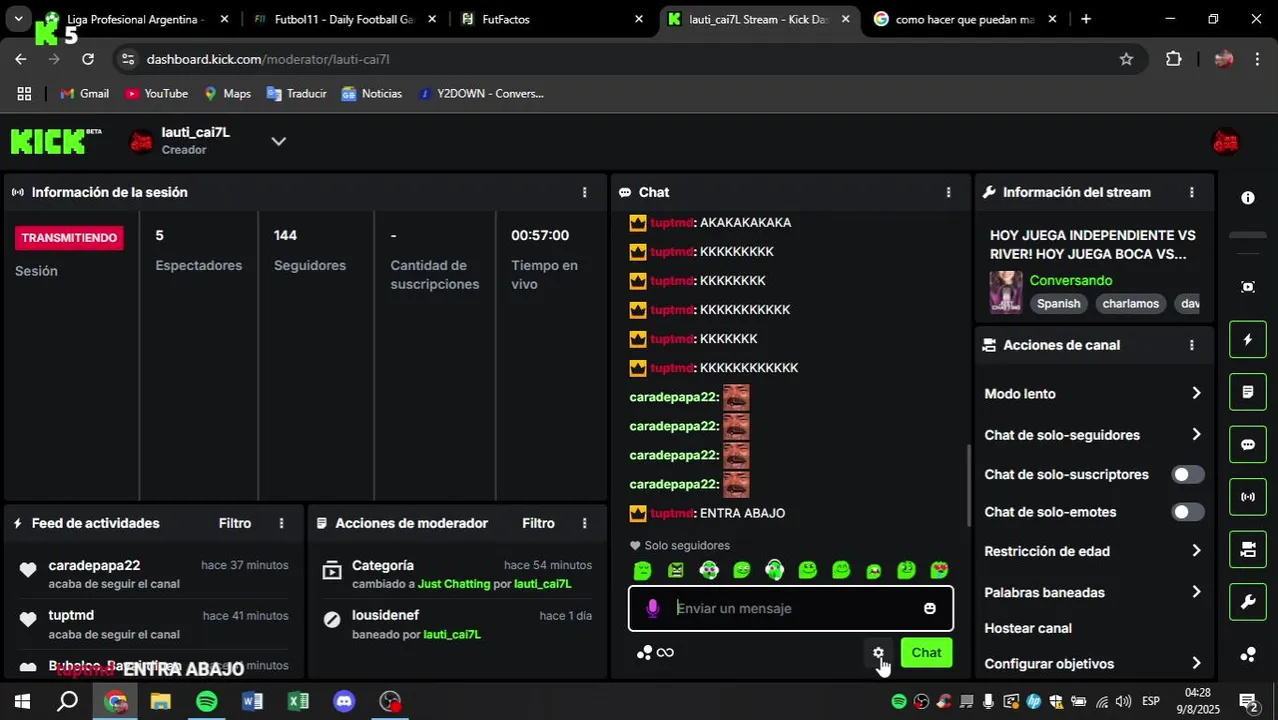Click the chat panel scrollbar

(x=967, y=485)
